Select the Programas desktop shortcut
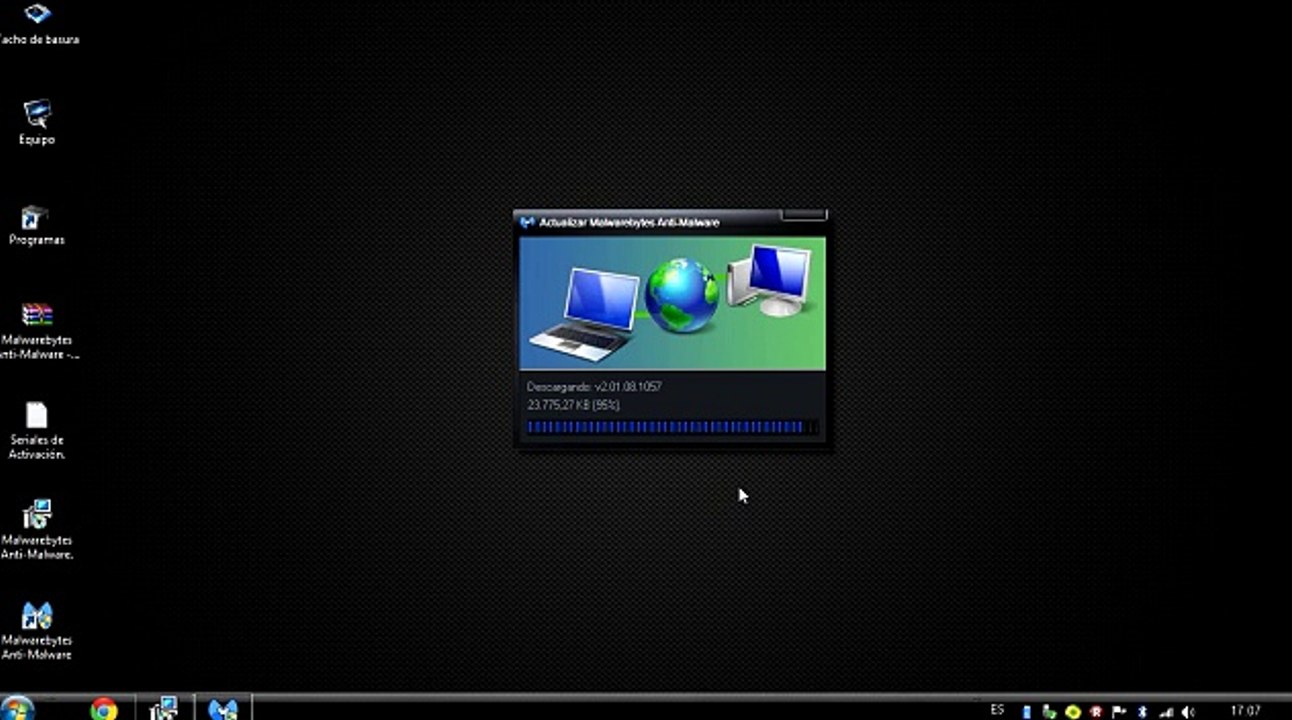This screenshot has width=1292, height=720. point(37,224)
